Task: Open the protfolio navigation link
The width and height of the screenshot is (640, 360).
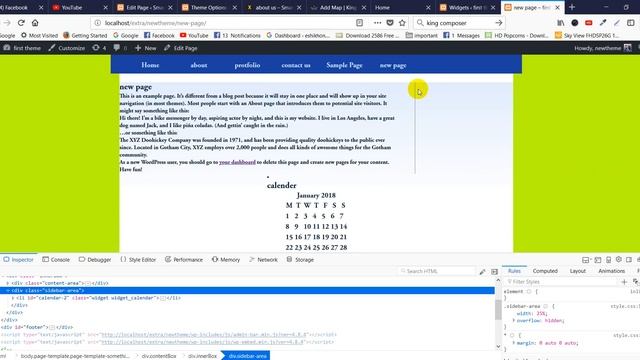Action: [x=247, y=65]
